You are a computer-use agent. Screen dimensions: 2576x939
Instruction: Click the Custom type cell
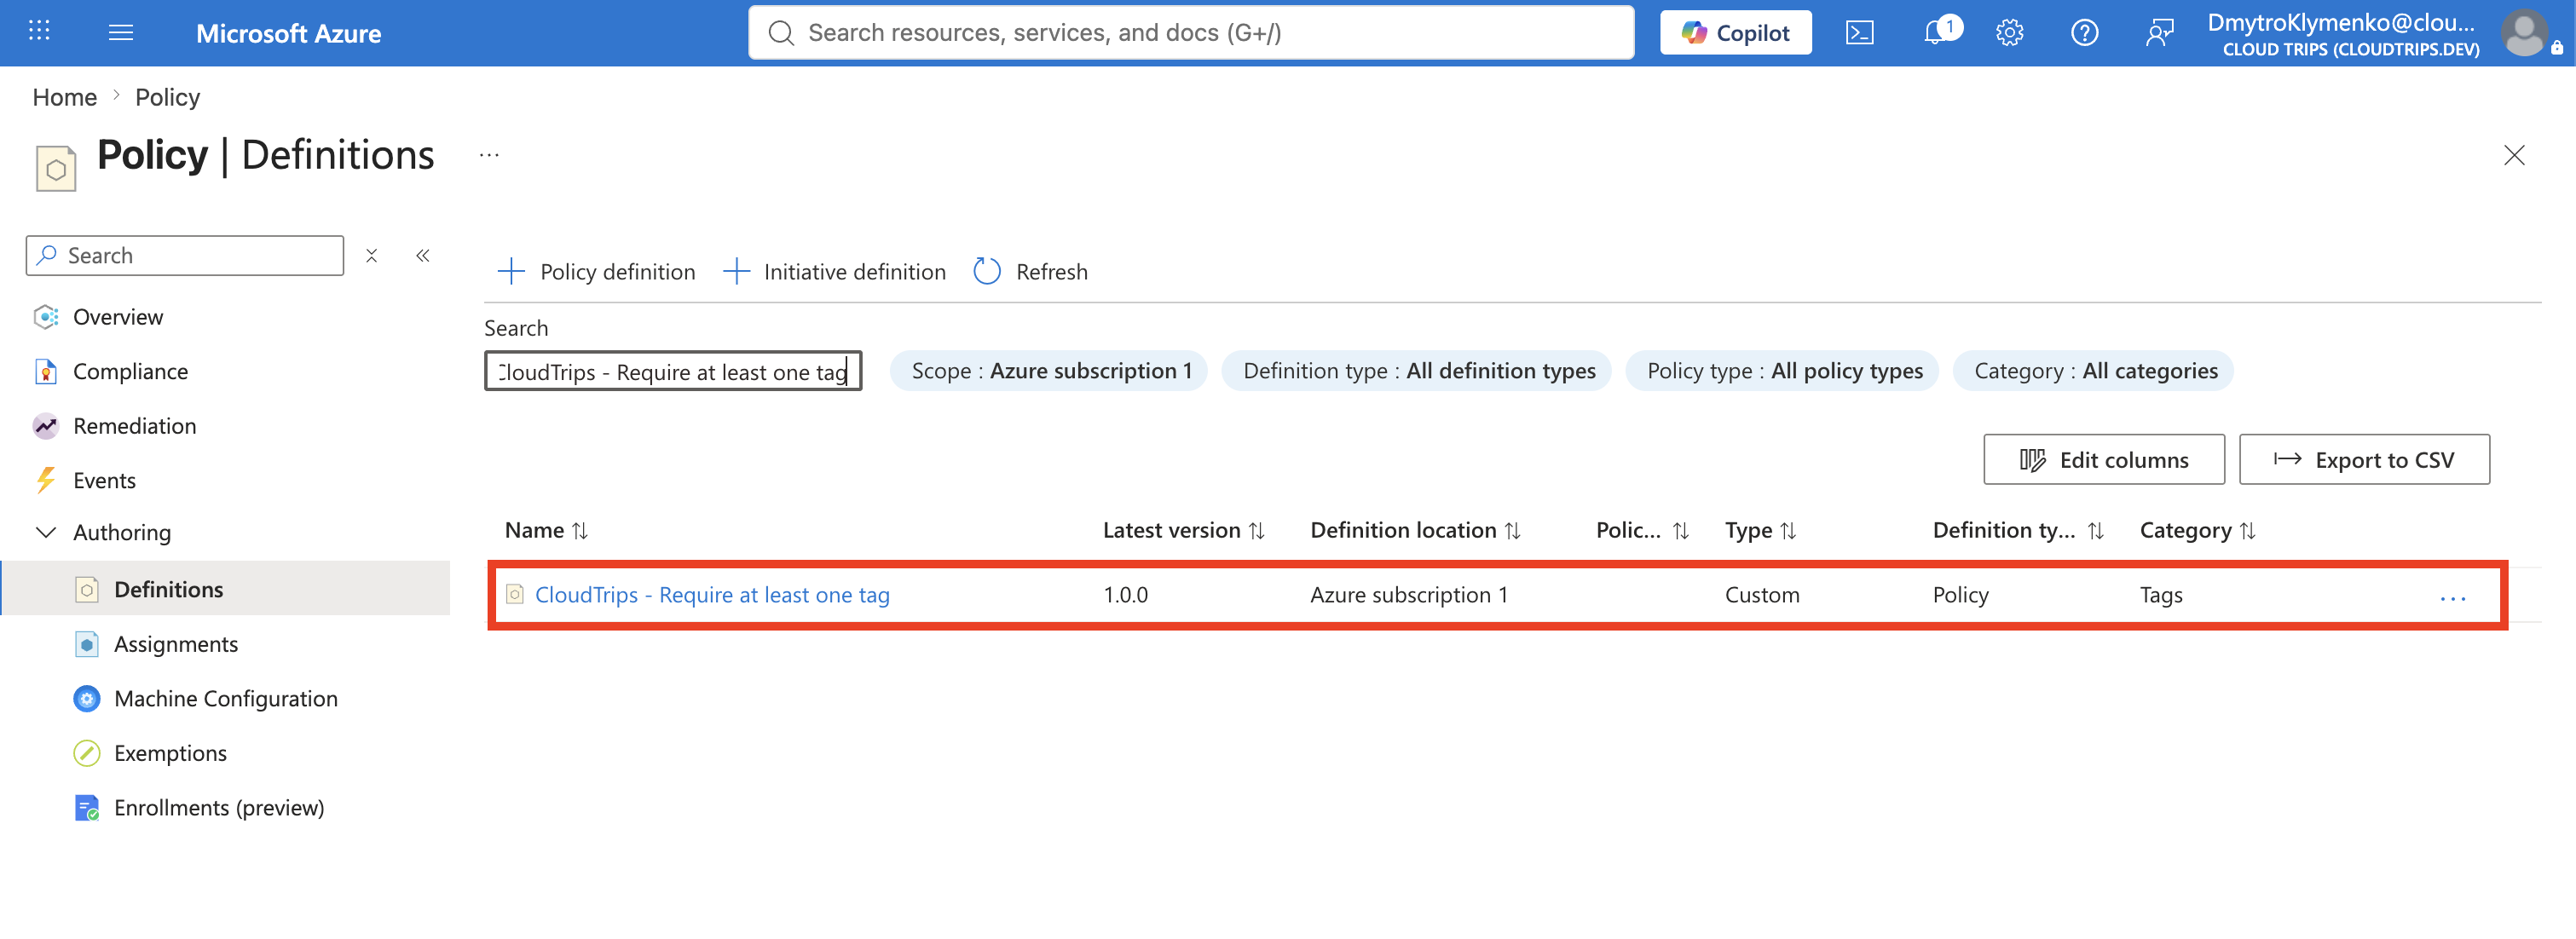(x=1761, y=595)
